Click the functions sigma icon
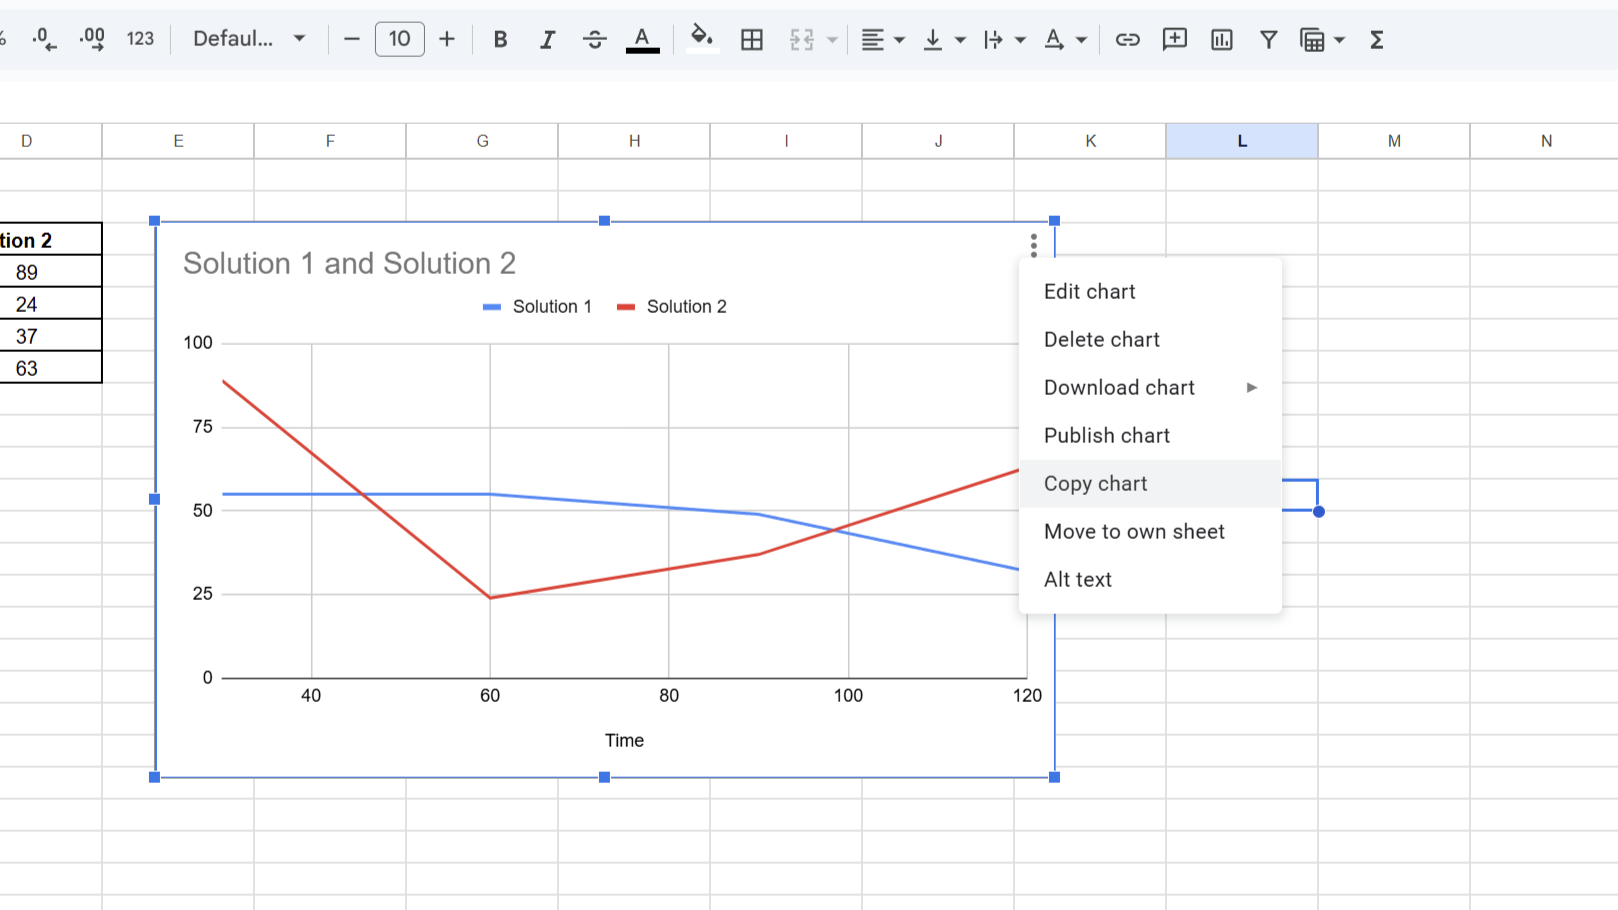 (1376, 40)
